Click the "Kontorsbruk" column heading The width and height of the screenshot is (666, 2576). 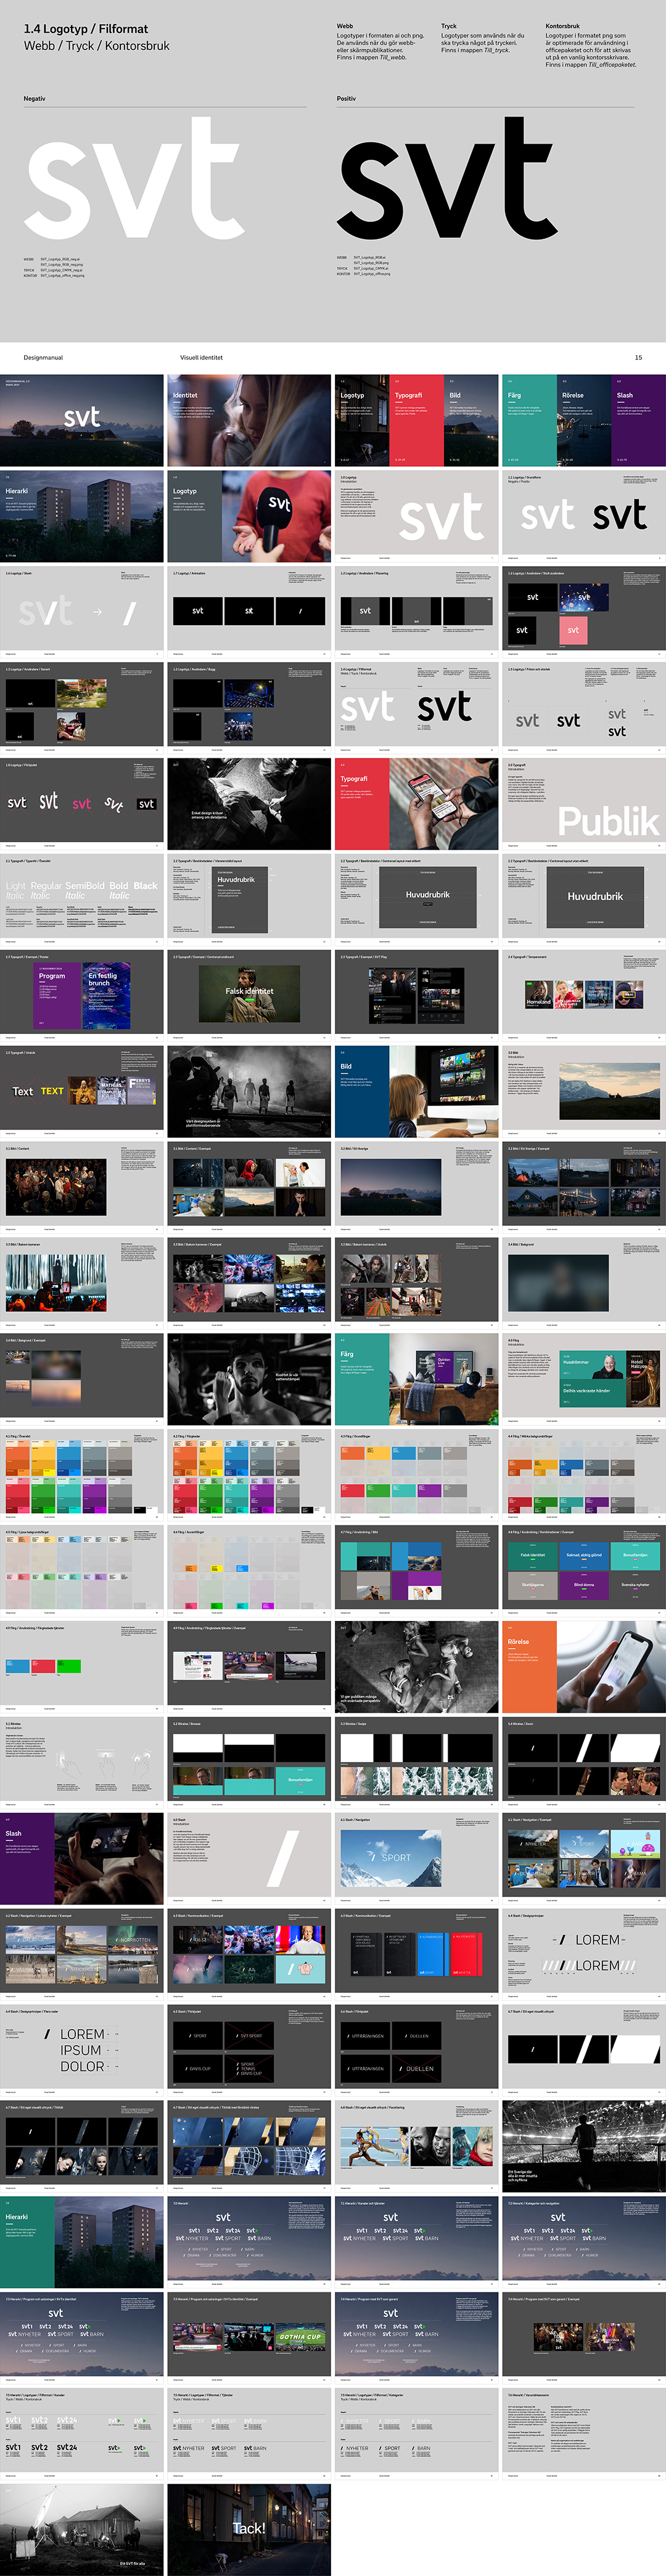click(x=563, y=26)
